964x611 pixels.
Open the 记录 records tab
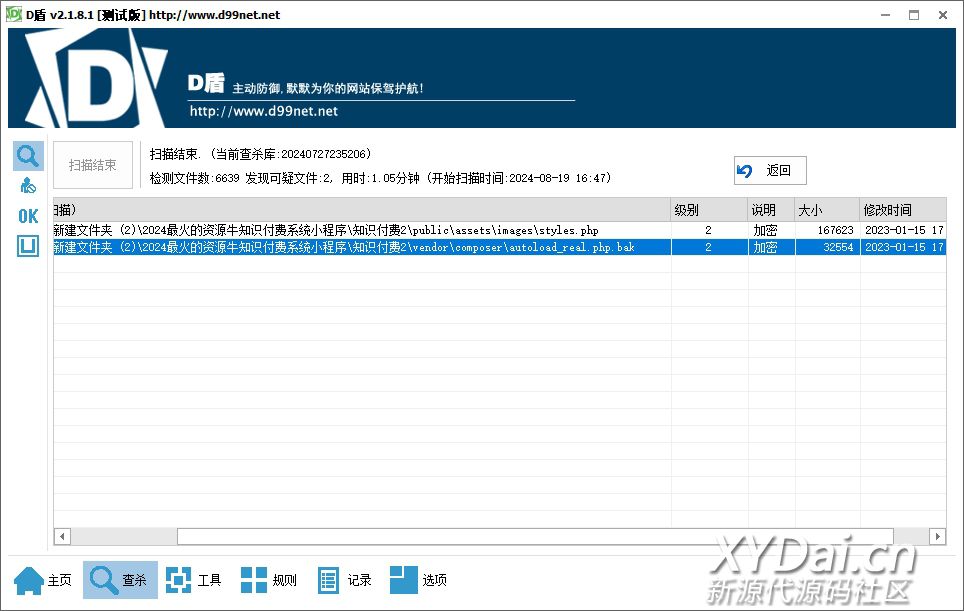[x=344, y=580]
